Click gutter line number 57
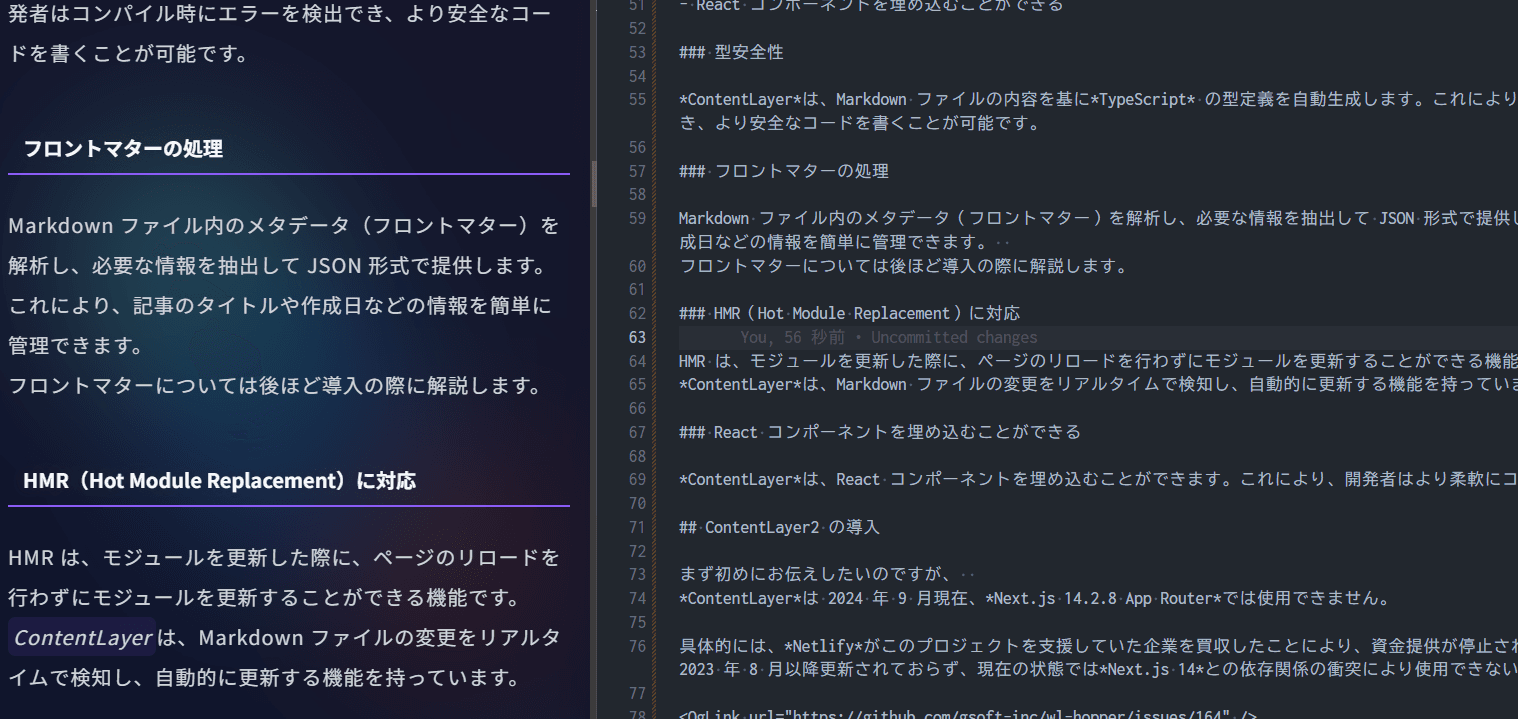Screen dimensions: 1518x719 (637, 171)
